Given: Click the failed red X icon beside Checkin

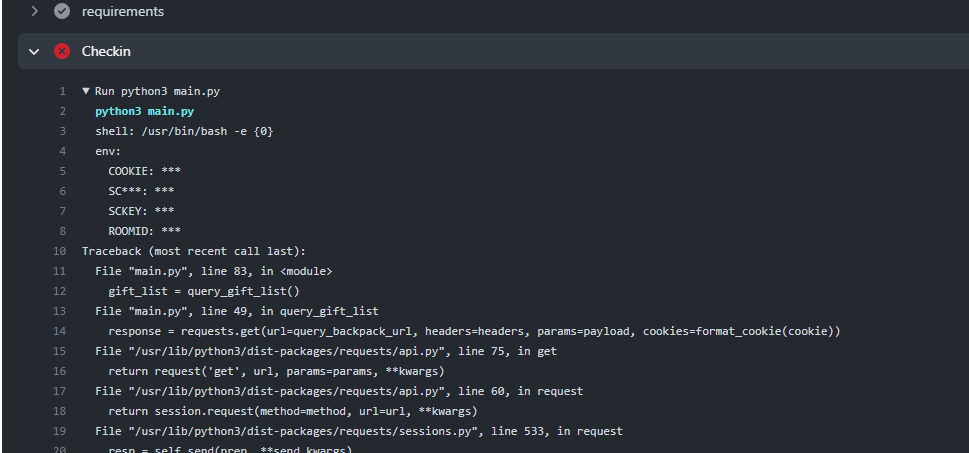Looking at the screenshot, I should 62,51.
